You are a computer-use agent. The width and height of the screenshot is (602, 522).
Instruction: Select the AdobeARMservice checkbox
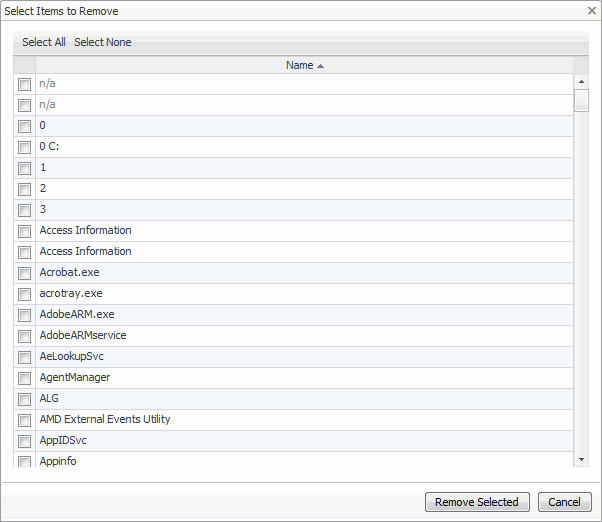25,336
